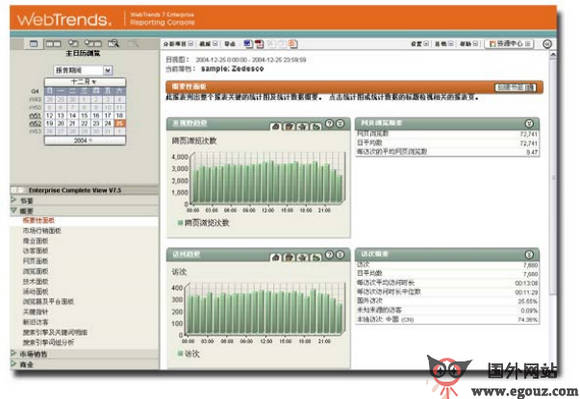Click the white button on the orange title bar

pyautogui.click(x=515, y=87)
